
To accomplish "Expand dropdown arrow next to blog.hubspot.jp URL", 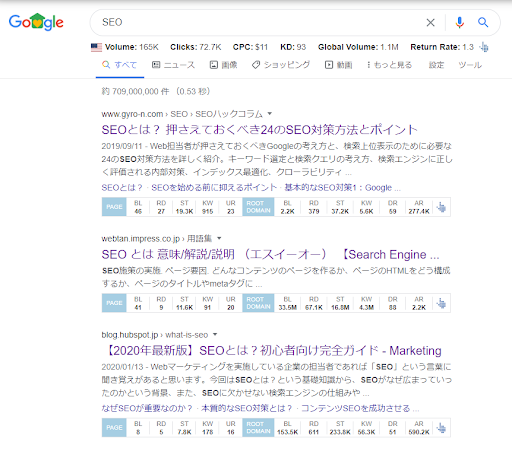I will pyautogui.click(x=215, y=334).
